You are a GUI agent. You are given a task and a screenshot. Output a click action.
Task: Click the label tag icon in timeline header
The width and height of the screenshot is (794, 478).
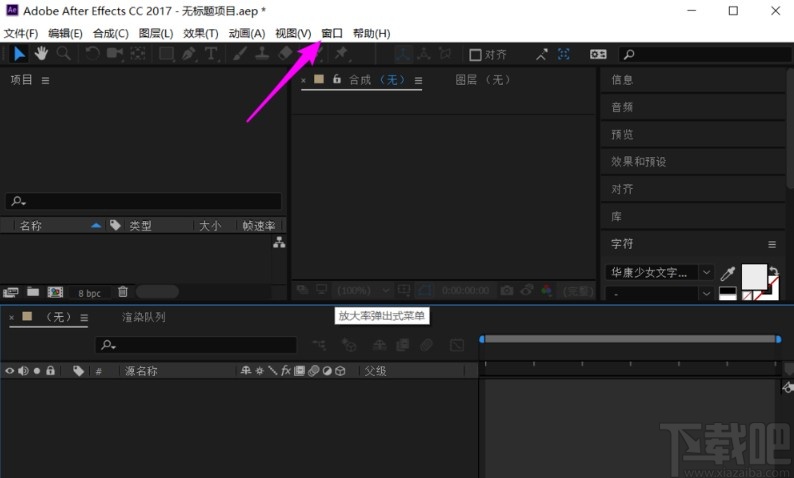pos(78,371)
